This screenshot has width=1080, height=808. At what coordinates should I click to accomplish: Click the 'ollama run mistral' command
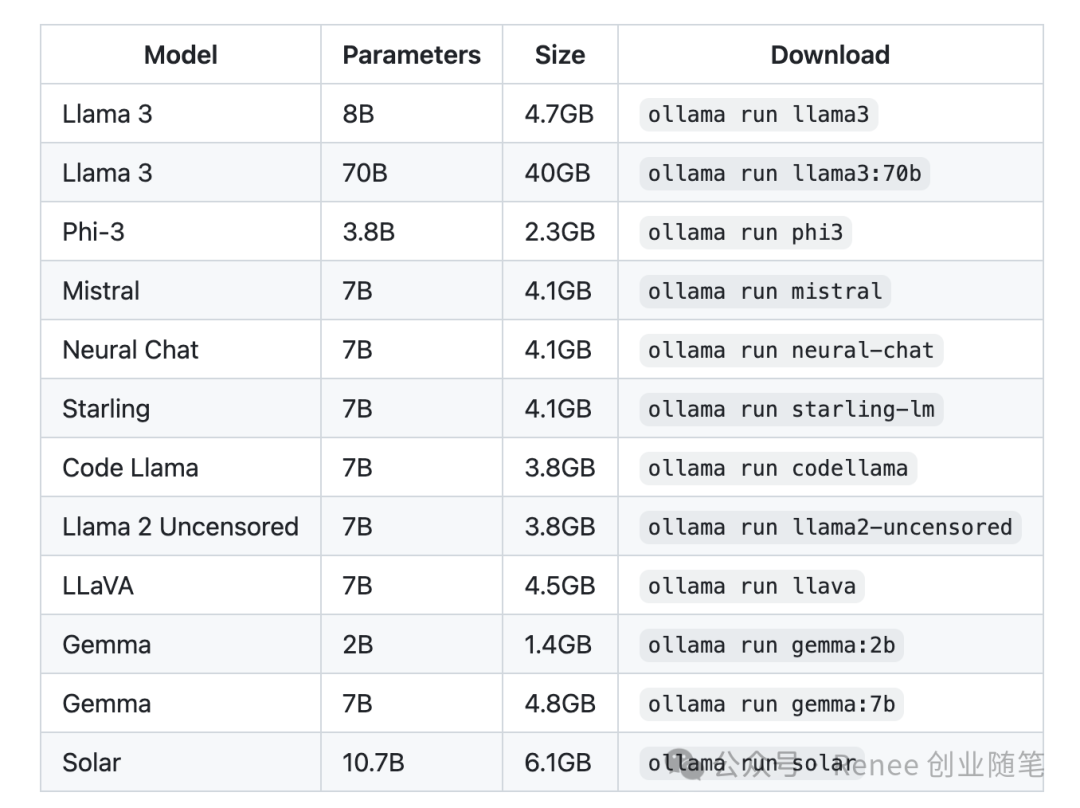coord(765,291)
